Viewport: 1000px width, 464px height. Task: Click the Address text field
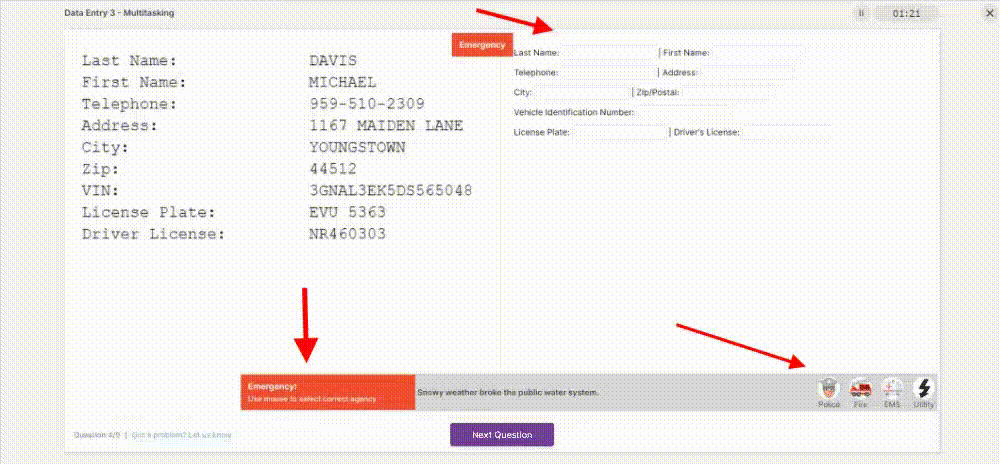pos(745,72)
